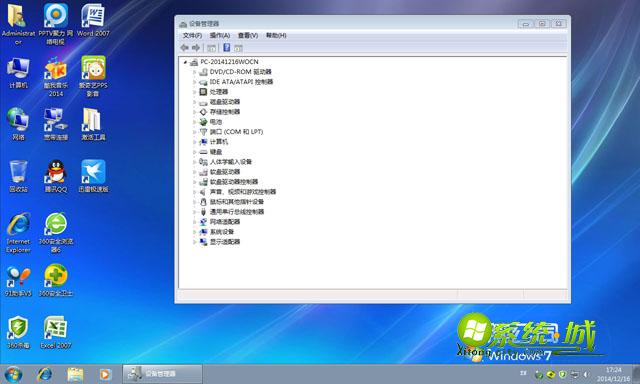Open the 查看(V) menu
The width and height of the screenshot is (640, 384).
248,36
